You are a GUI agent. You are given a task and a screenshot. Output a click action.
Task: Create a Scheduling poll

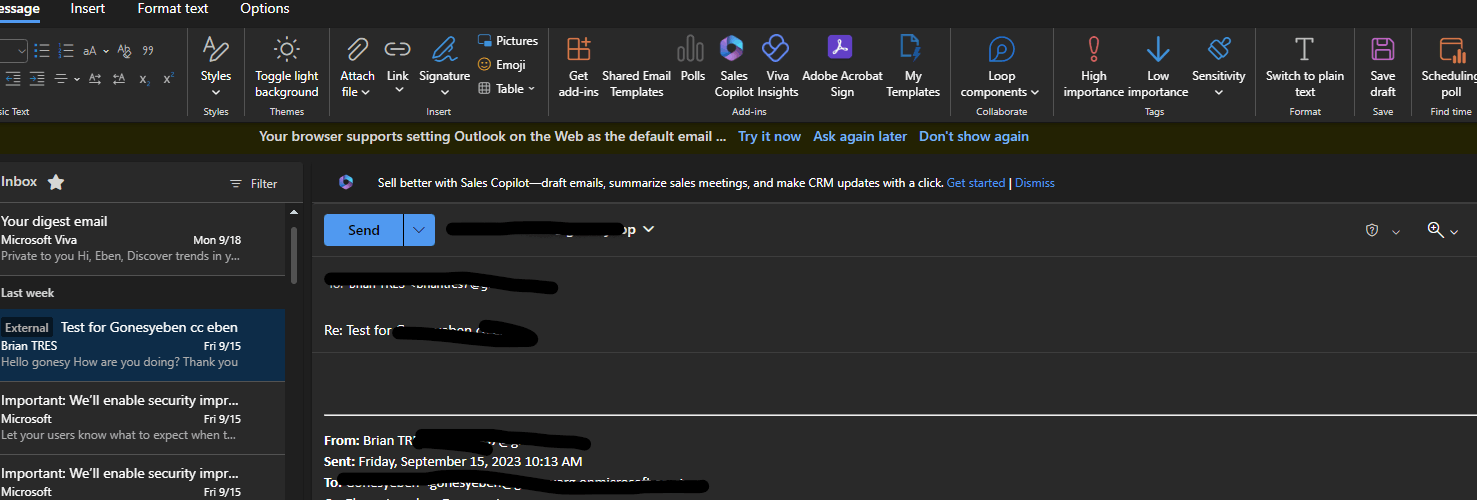(x=1449, y=66)
